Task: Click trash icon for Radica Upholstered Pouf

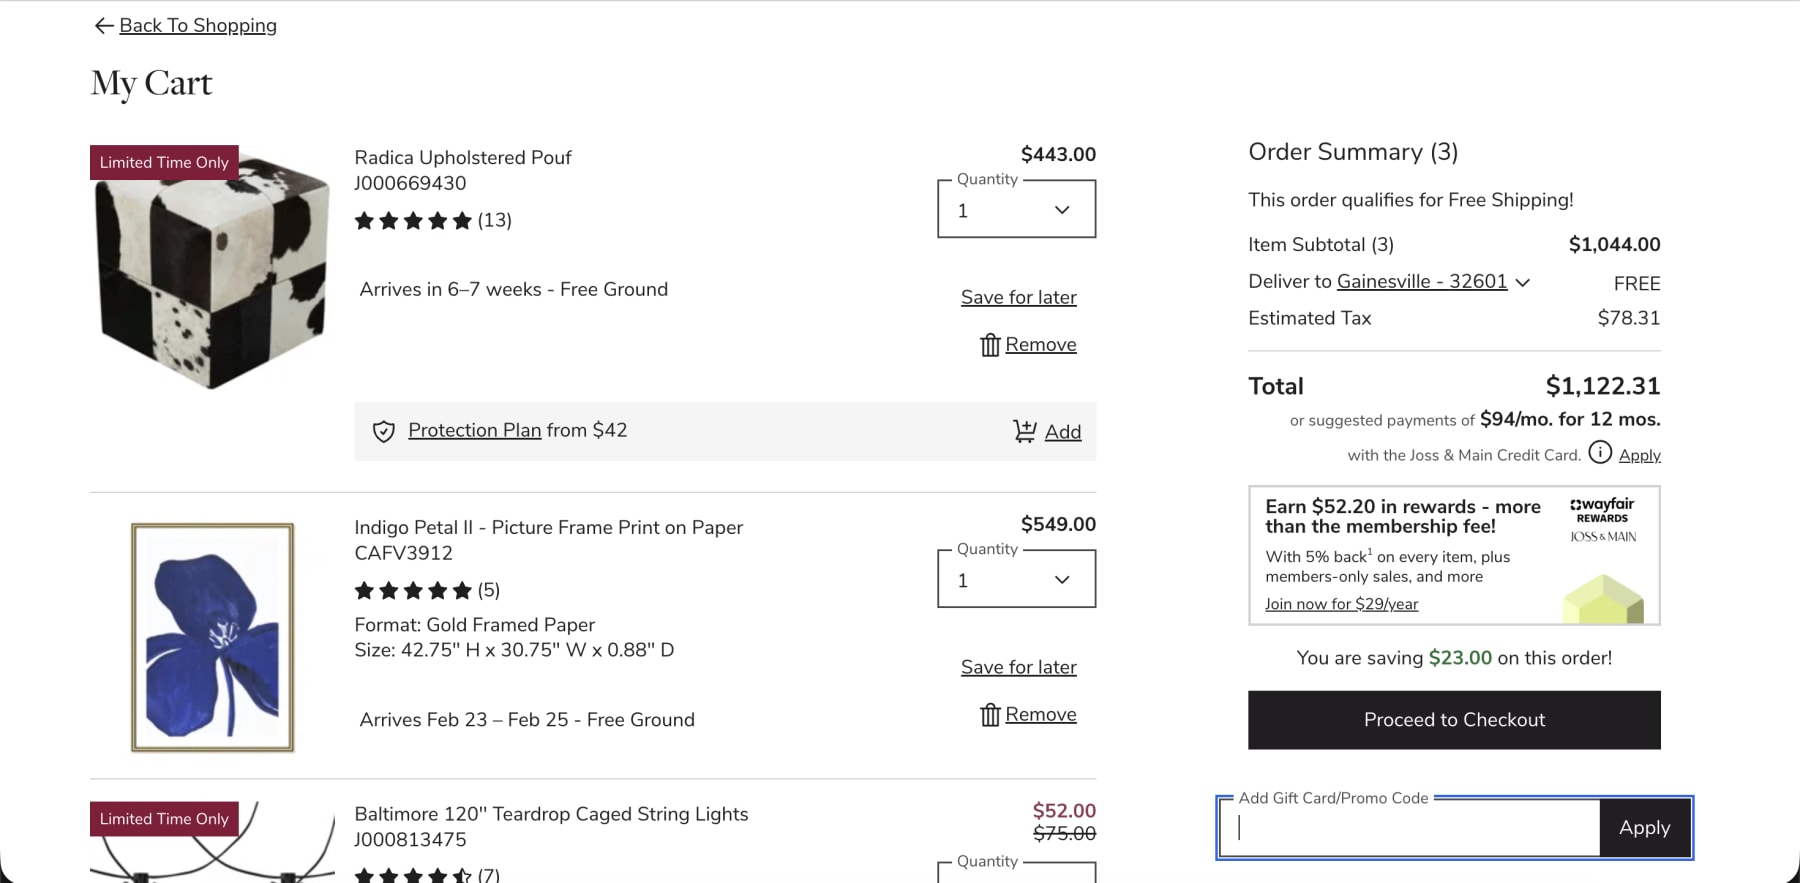Action: [990, 345]
